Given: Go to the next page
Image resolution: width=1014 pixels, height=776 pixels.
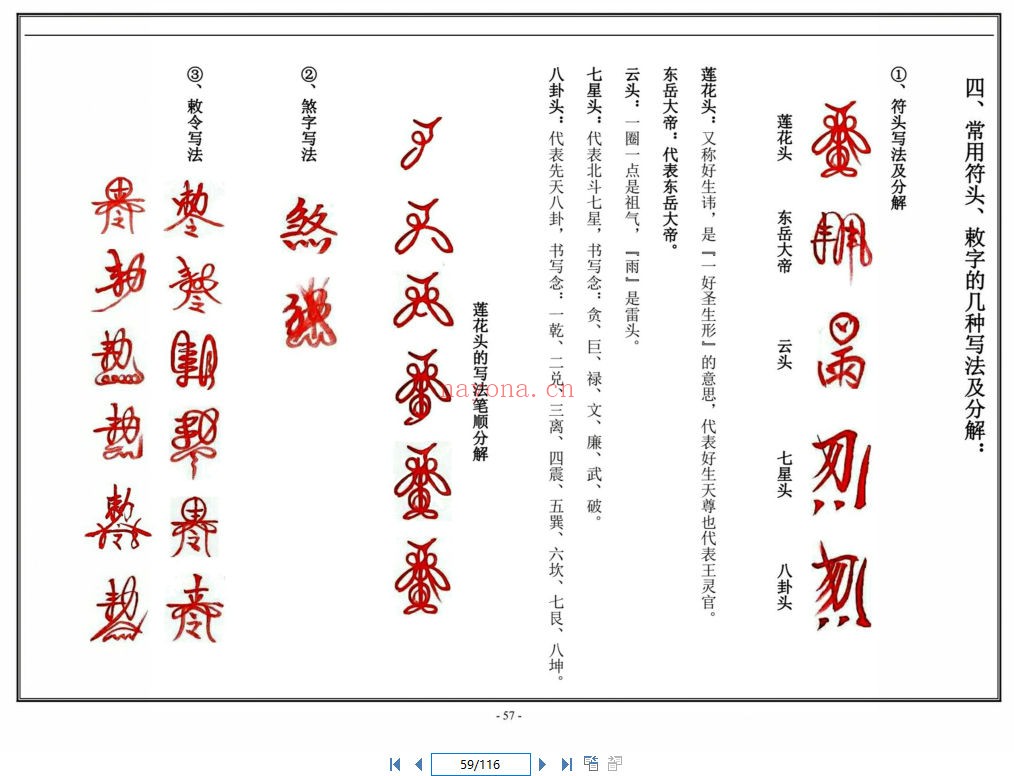Looking at the screenshot, I should pyautogui.click(x=542, y=764).
